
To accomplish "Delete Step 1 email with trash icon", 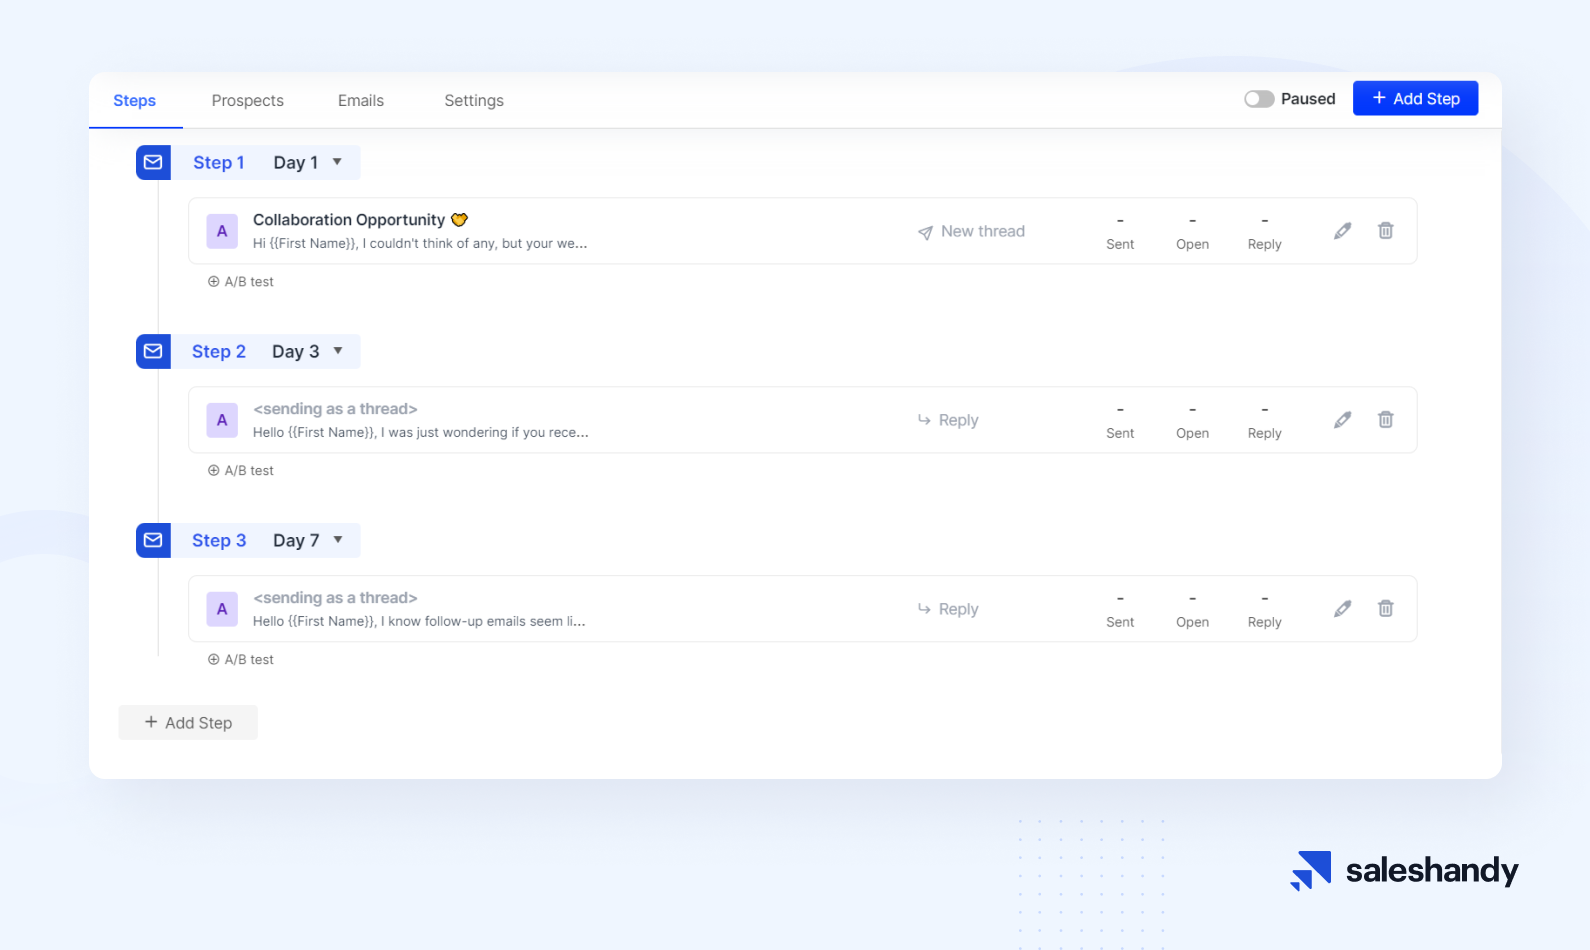I will [x=1385, y=231].
